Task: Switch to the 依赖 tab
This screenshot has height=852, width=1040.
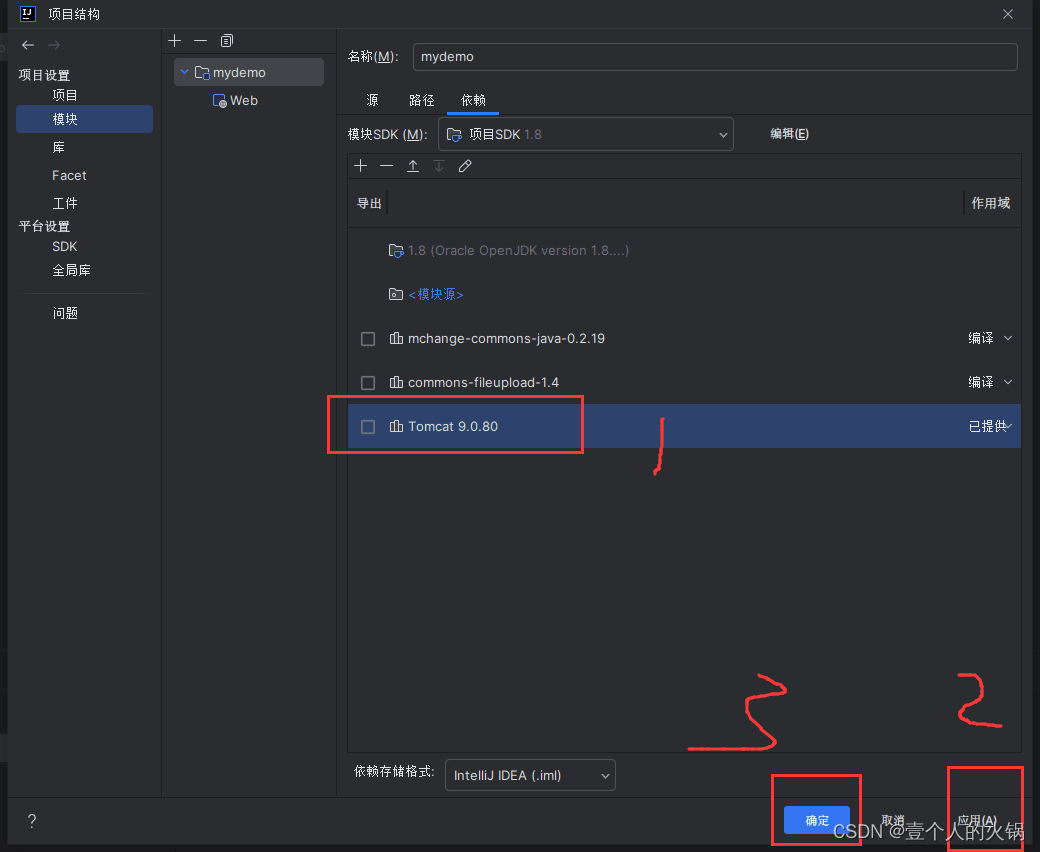Action: pyautogui.click(x=474, y=100)
